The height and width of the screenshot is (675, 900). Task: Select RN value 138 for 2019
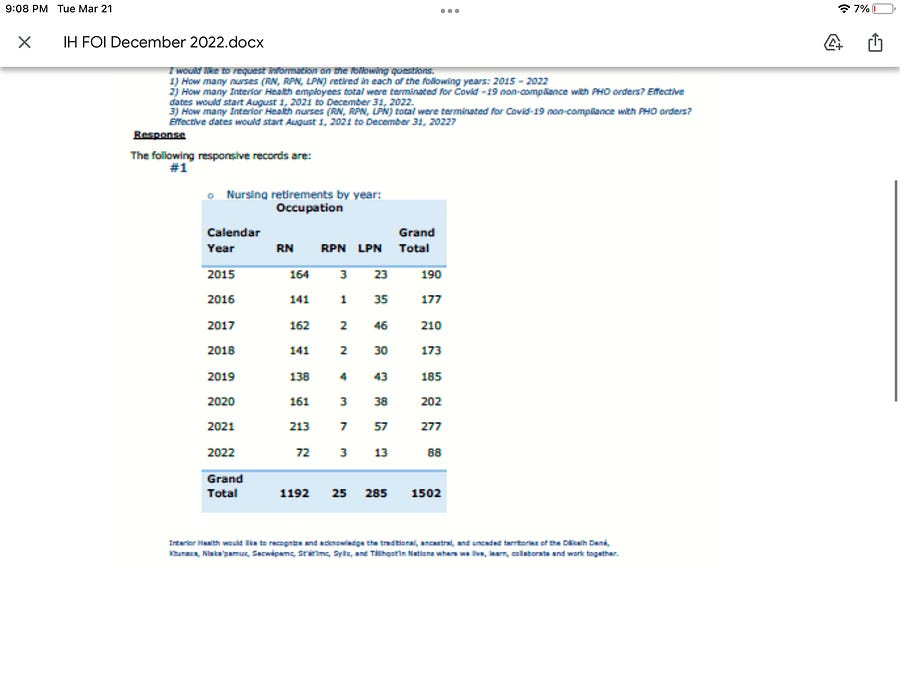[x=299, y=377]
